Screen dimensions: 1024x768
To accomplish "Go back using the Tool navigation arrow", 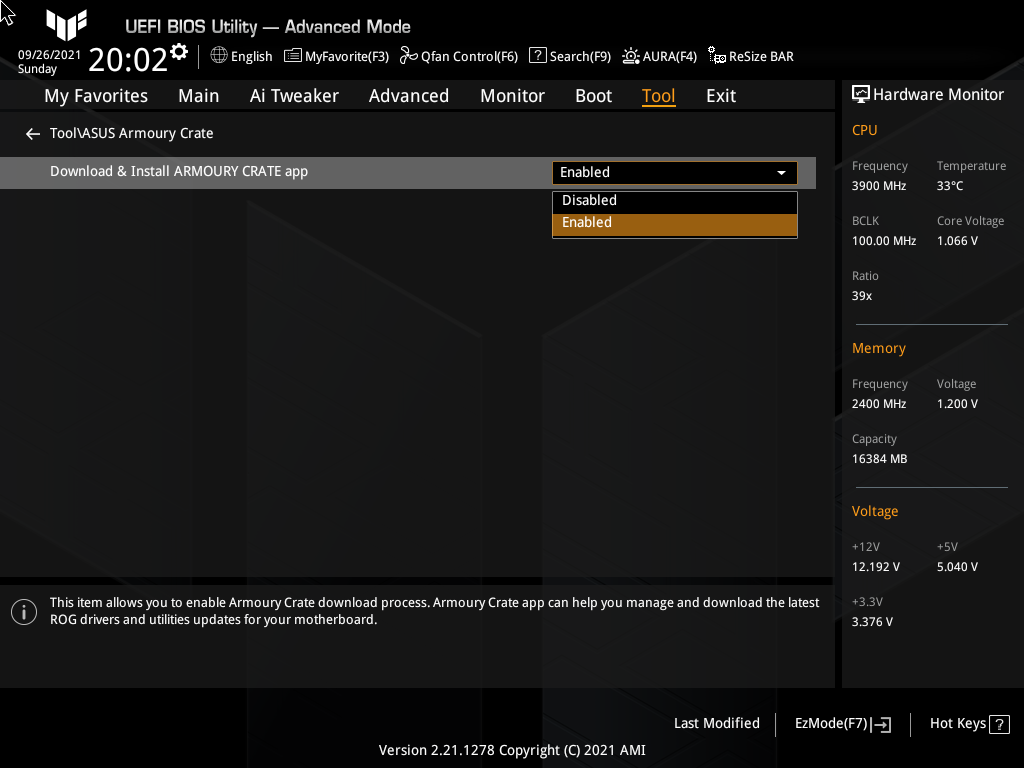I will pyautogui.click(x=32, y=133).
